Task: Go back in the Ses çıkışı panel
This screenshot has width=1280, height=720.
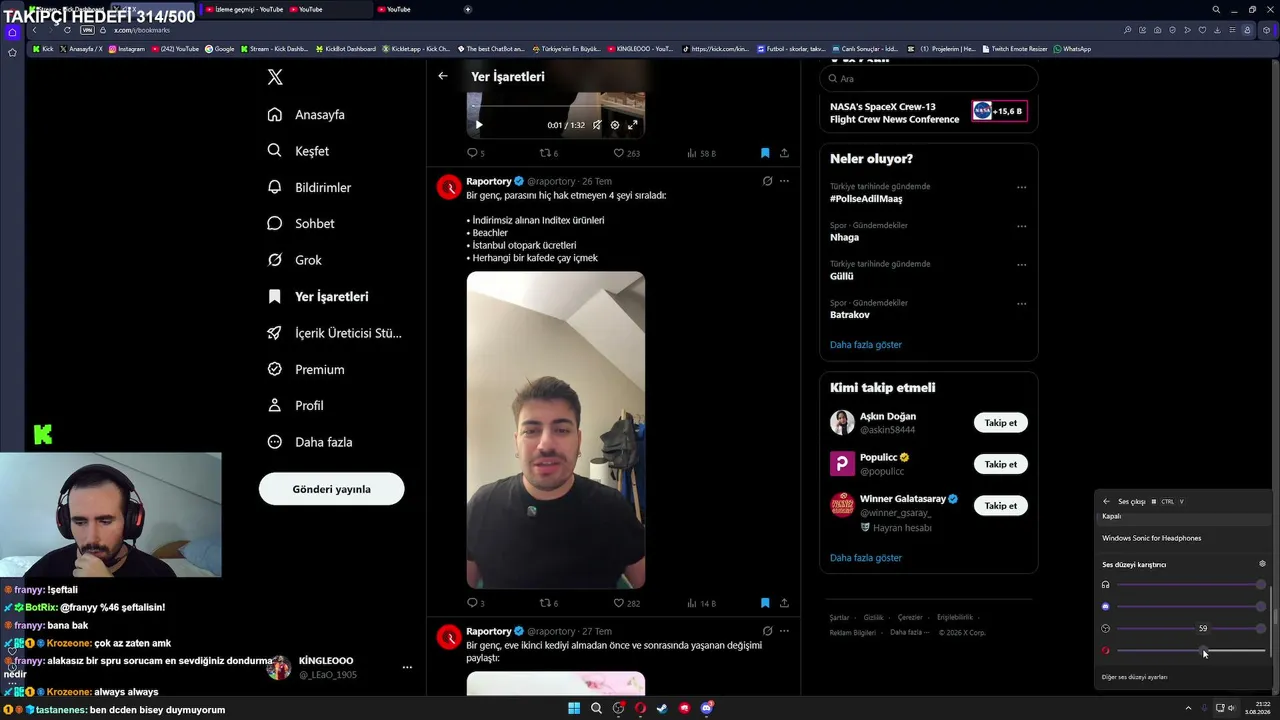Action: pos(1106,501)
